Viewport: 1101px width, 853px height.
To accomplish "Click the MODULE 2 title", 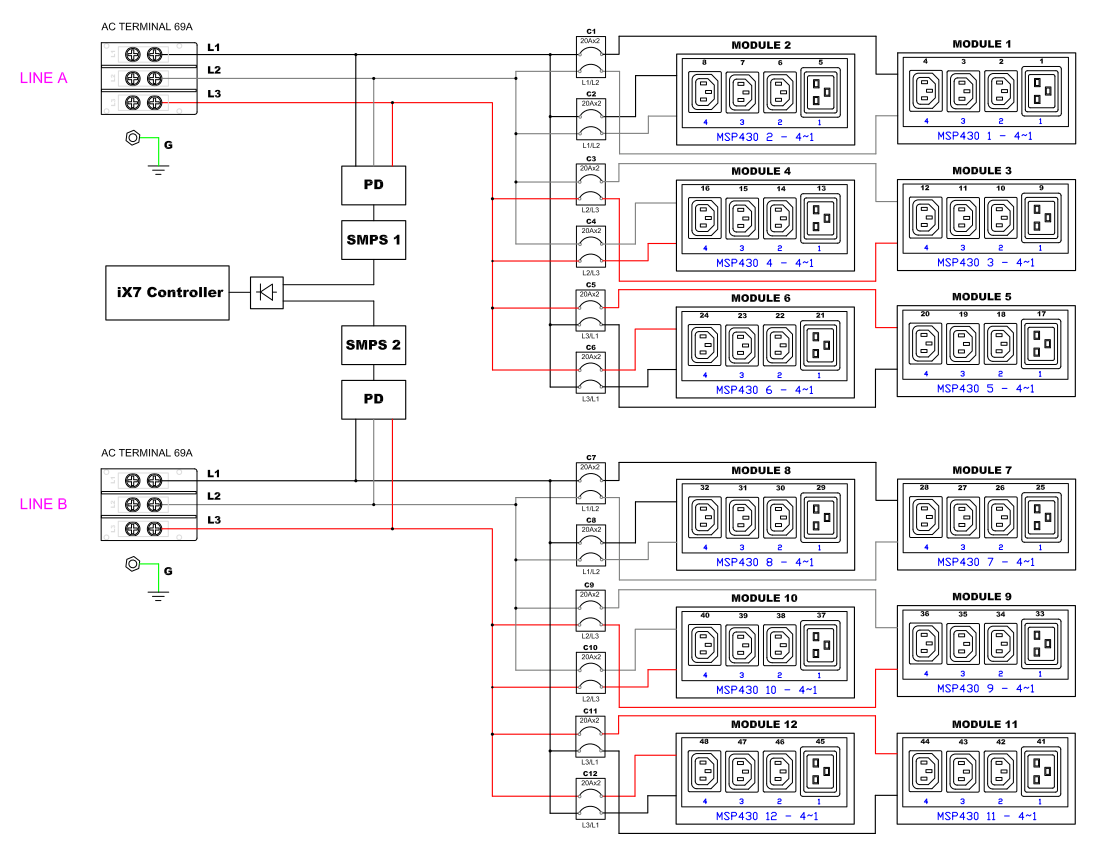I will 761,45.
